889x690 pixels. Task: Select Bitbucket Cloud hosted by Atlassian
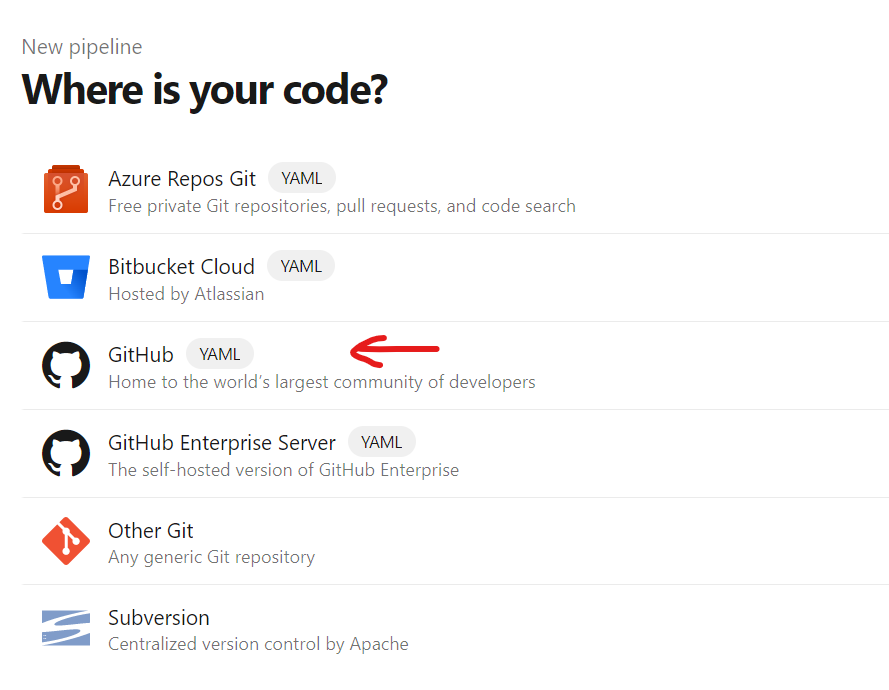point(181,267)
